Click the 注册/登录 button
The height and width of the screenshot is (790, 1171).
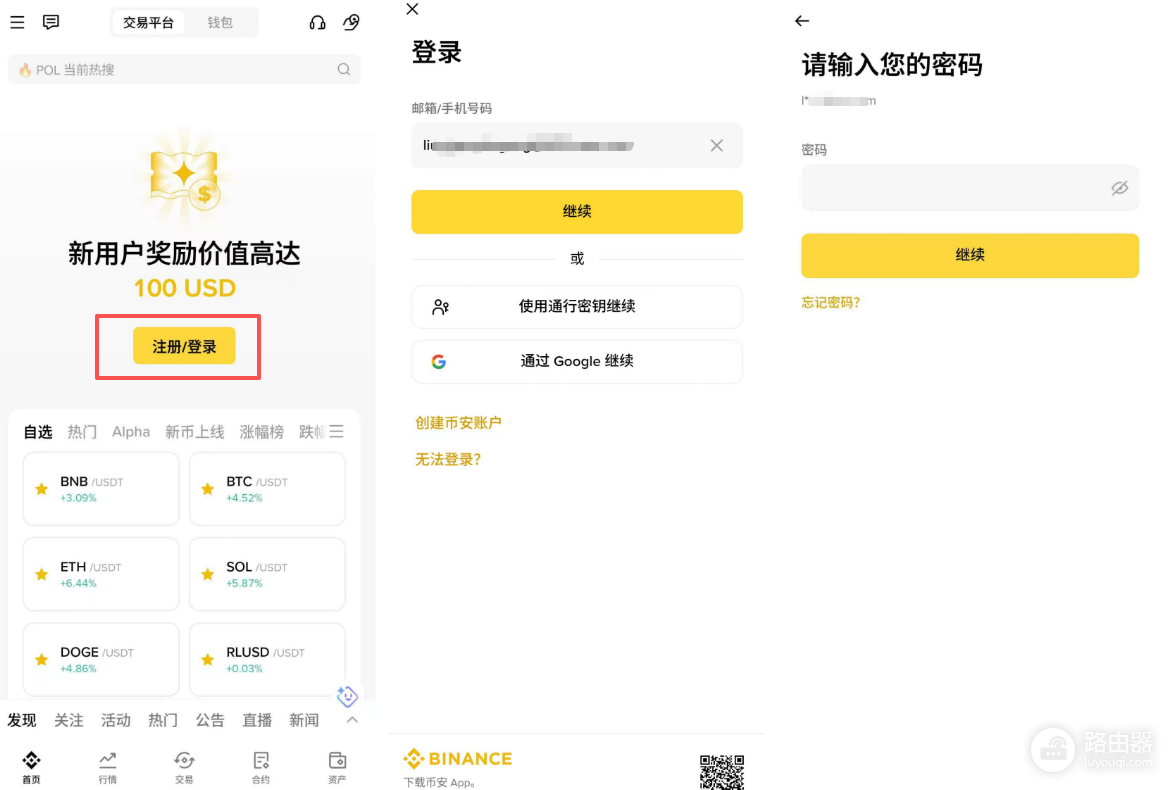click(184, 346)
